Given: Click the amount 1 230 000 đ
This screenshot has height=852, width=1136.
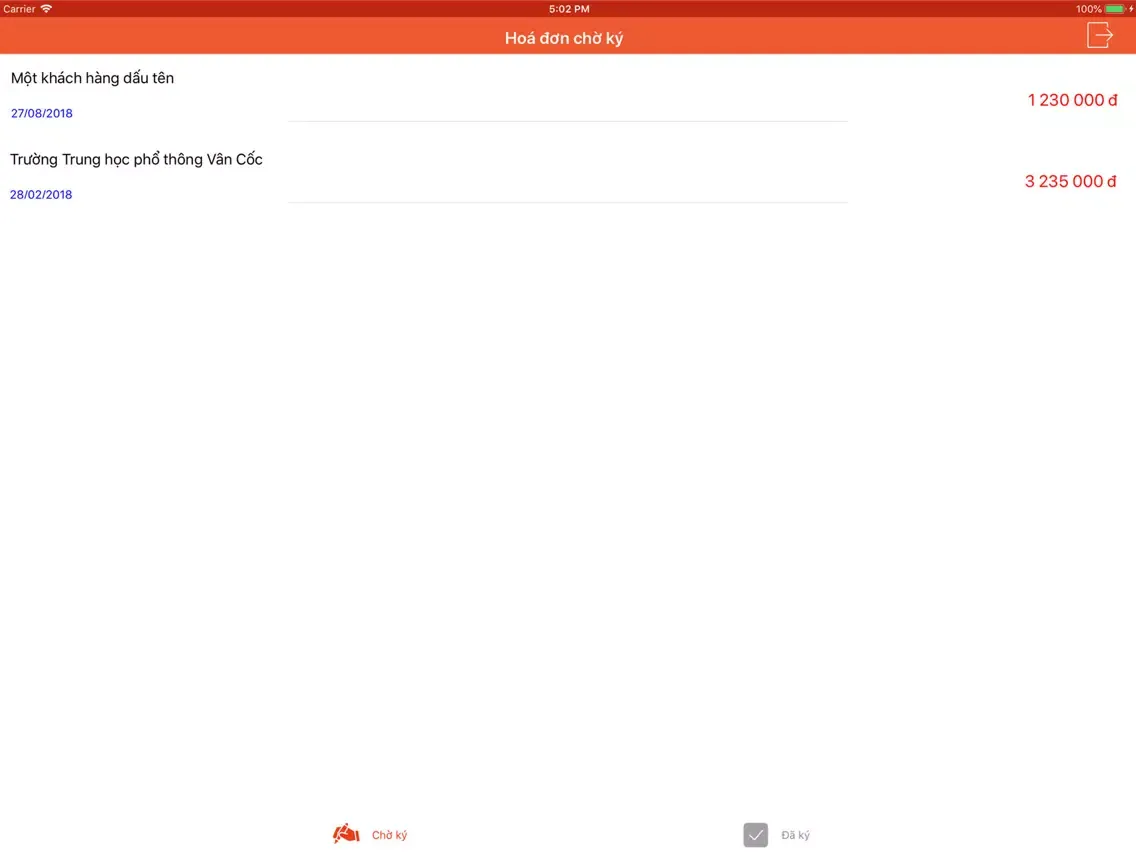Looking at the screenshot, I should pyautogui.click(x=1072, y=100).
